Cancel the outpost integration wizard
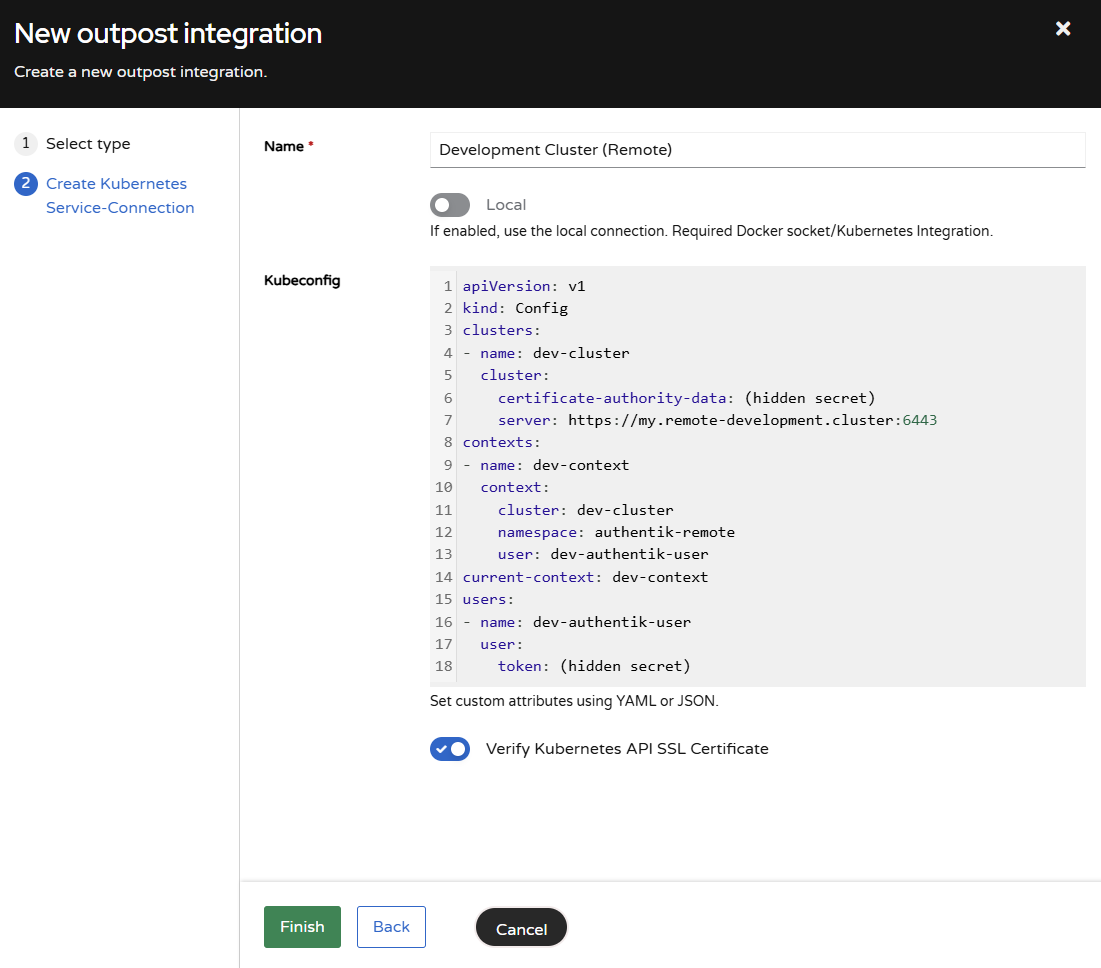This screenshot has width=1101, height=968. tap(521, 928)
